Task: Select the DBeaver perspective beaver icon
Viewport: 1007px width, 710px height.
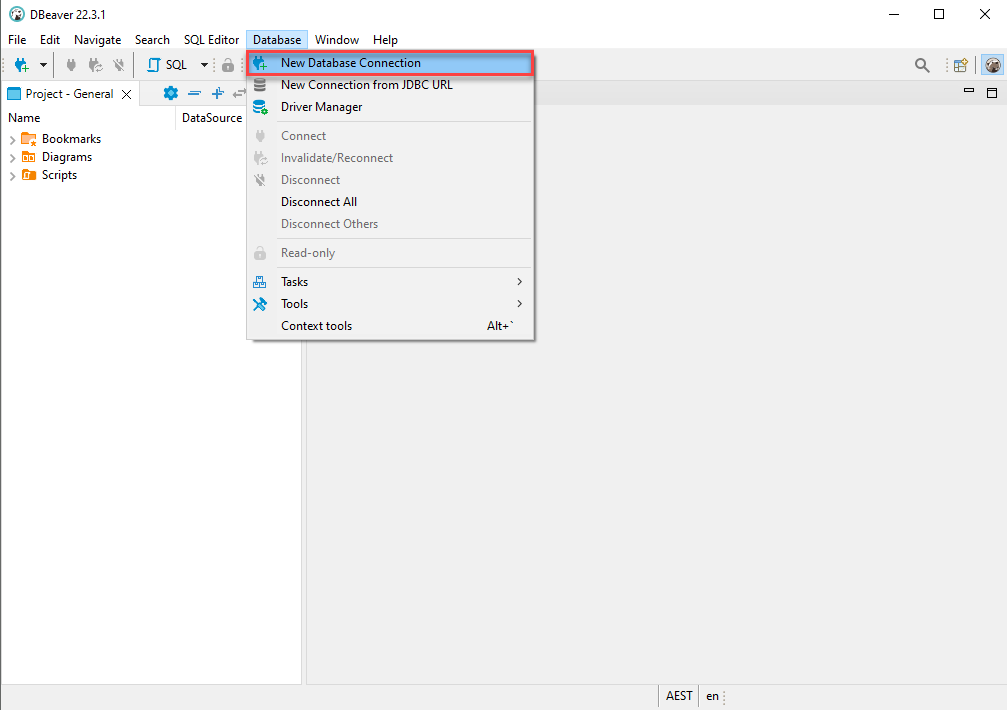Action: click(992, 65)
